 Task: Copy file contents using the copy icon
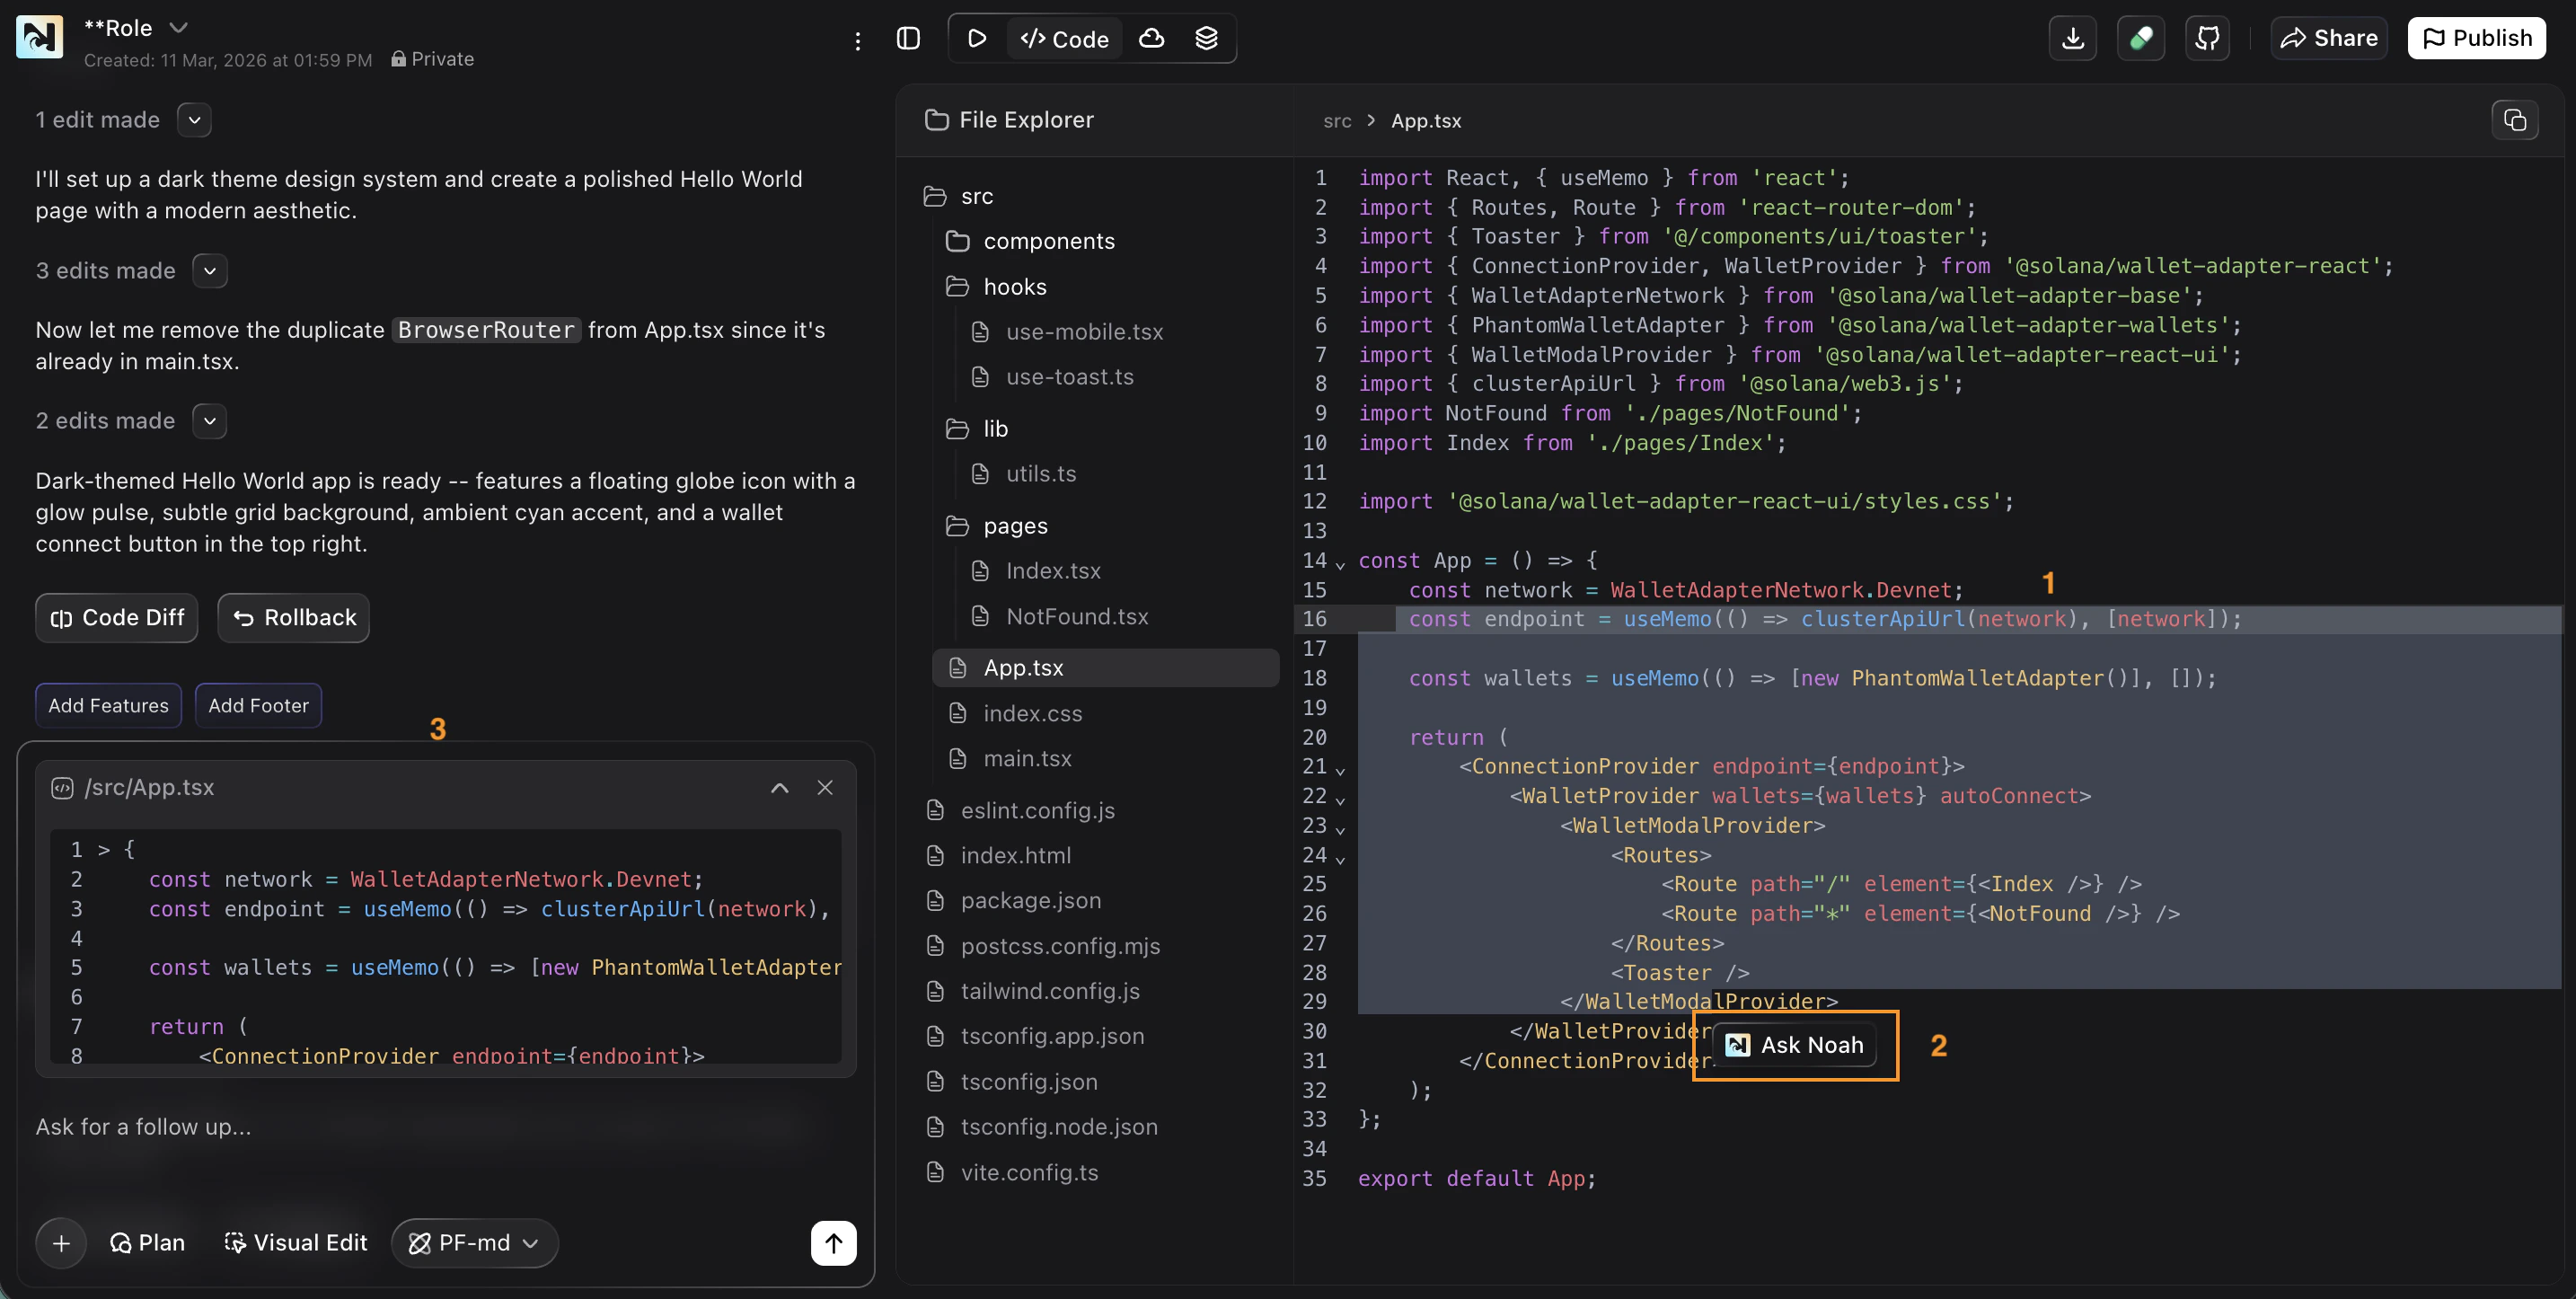(2515, 119)
